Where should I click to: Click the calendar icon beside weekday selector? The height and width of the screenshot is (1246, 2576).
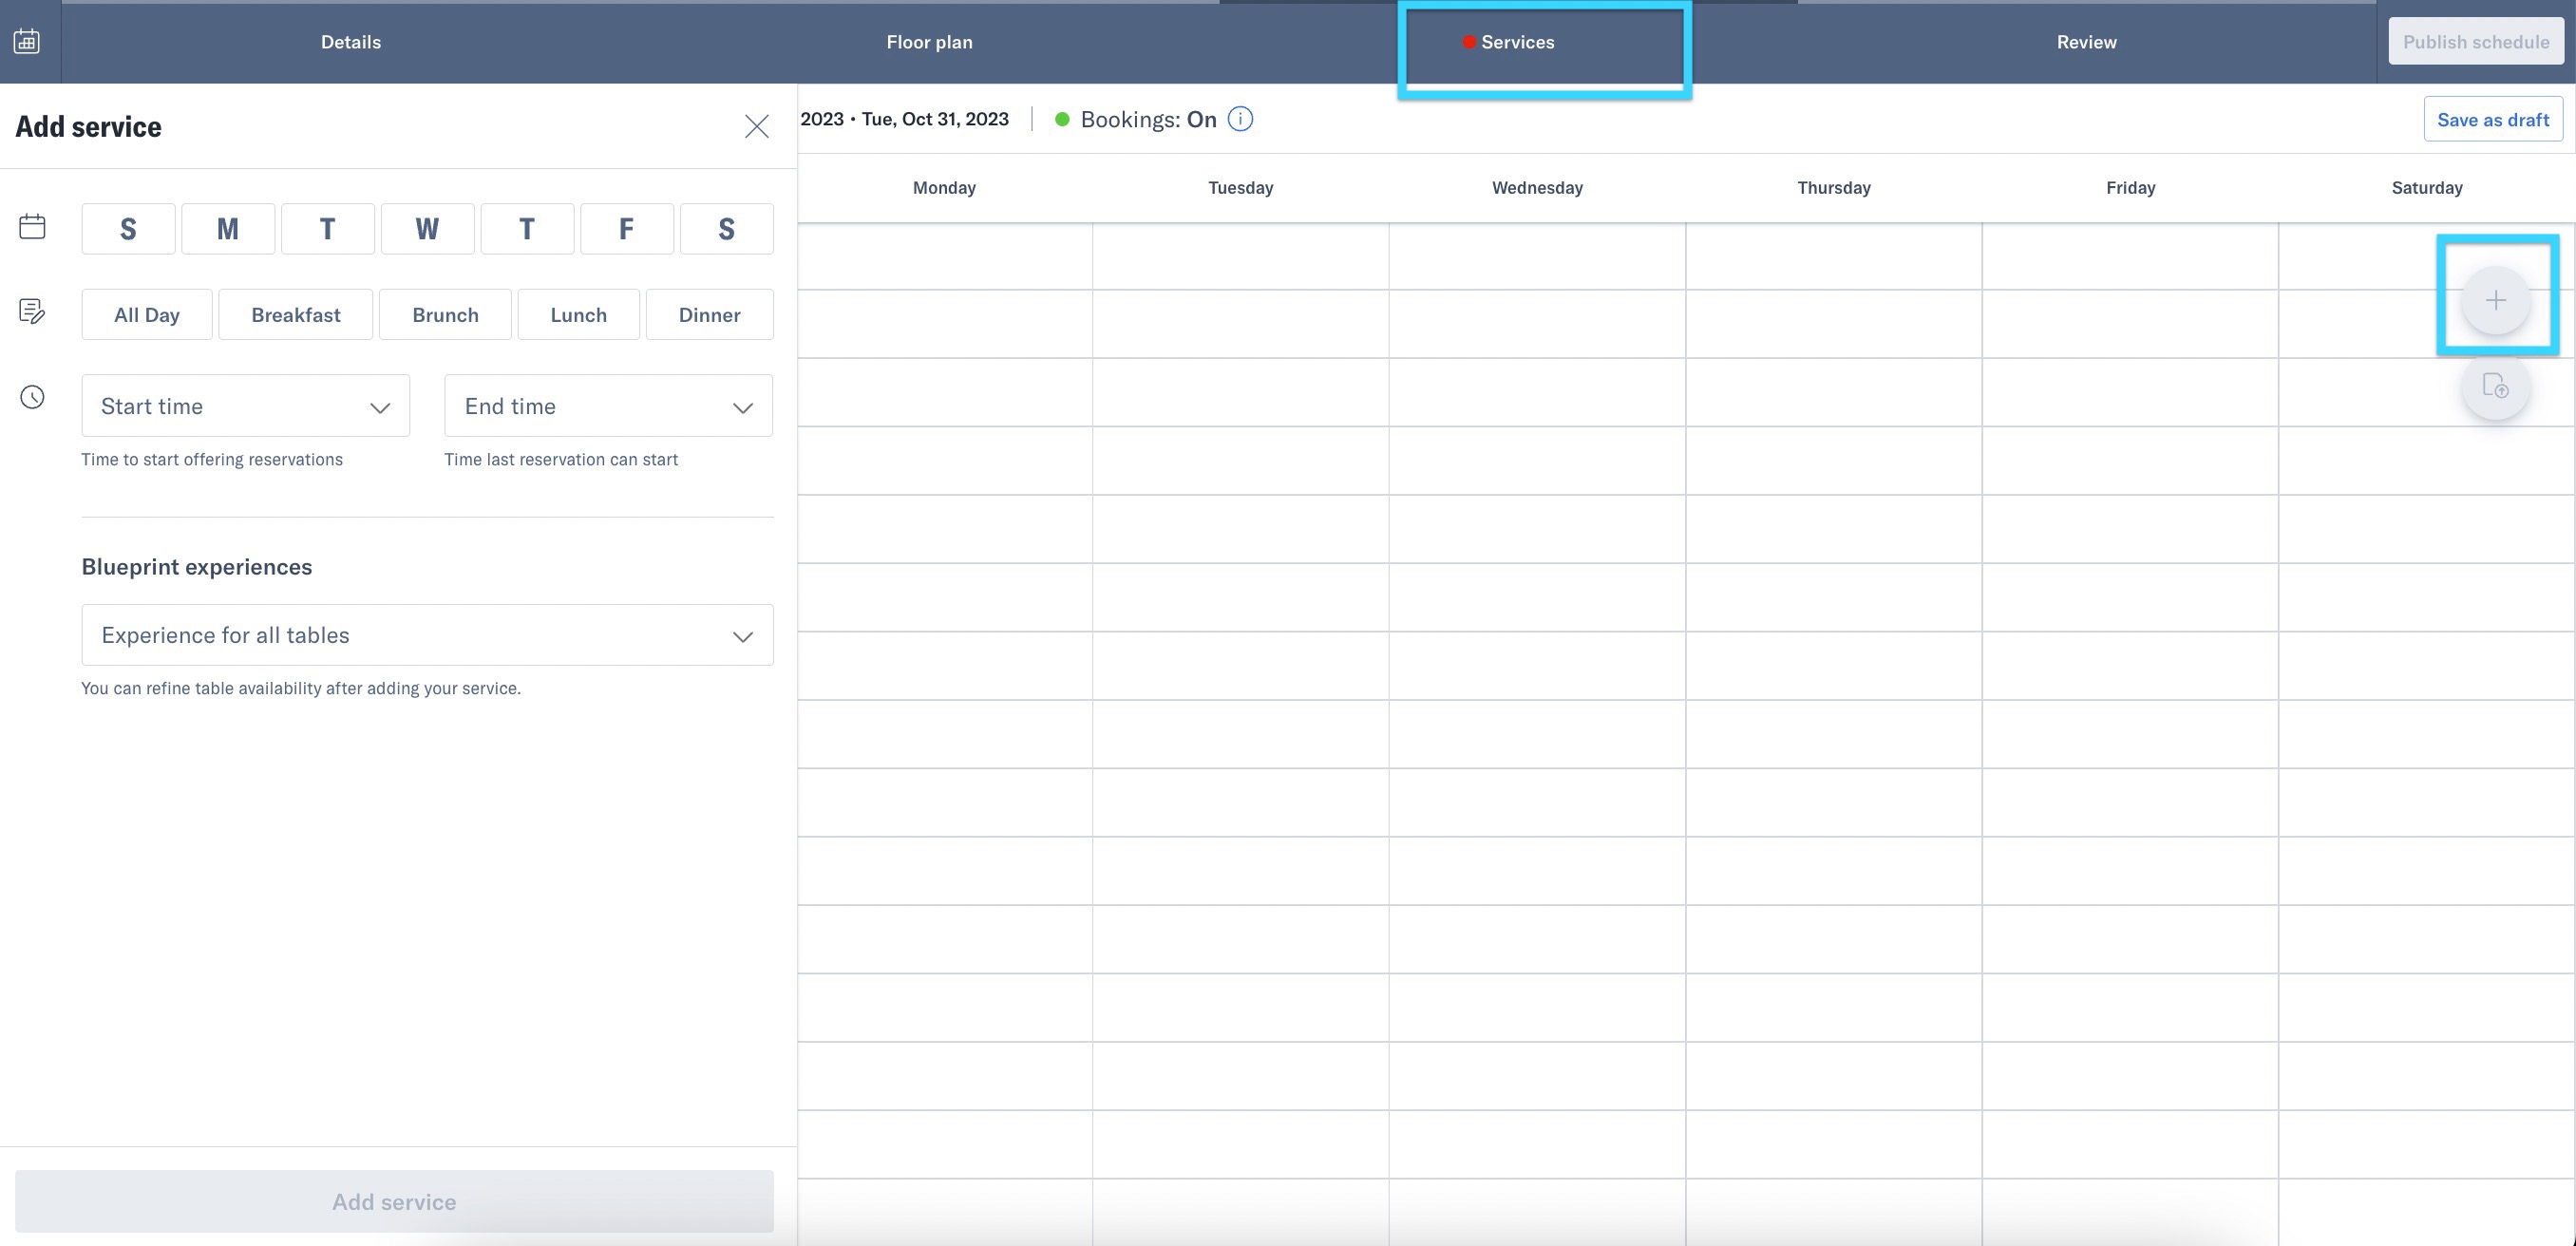click(31, 226)
